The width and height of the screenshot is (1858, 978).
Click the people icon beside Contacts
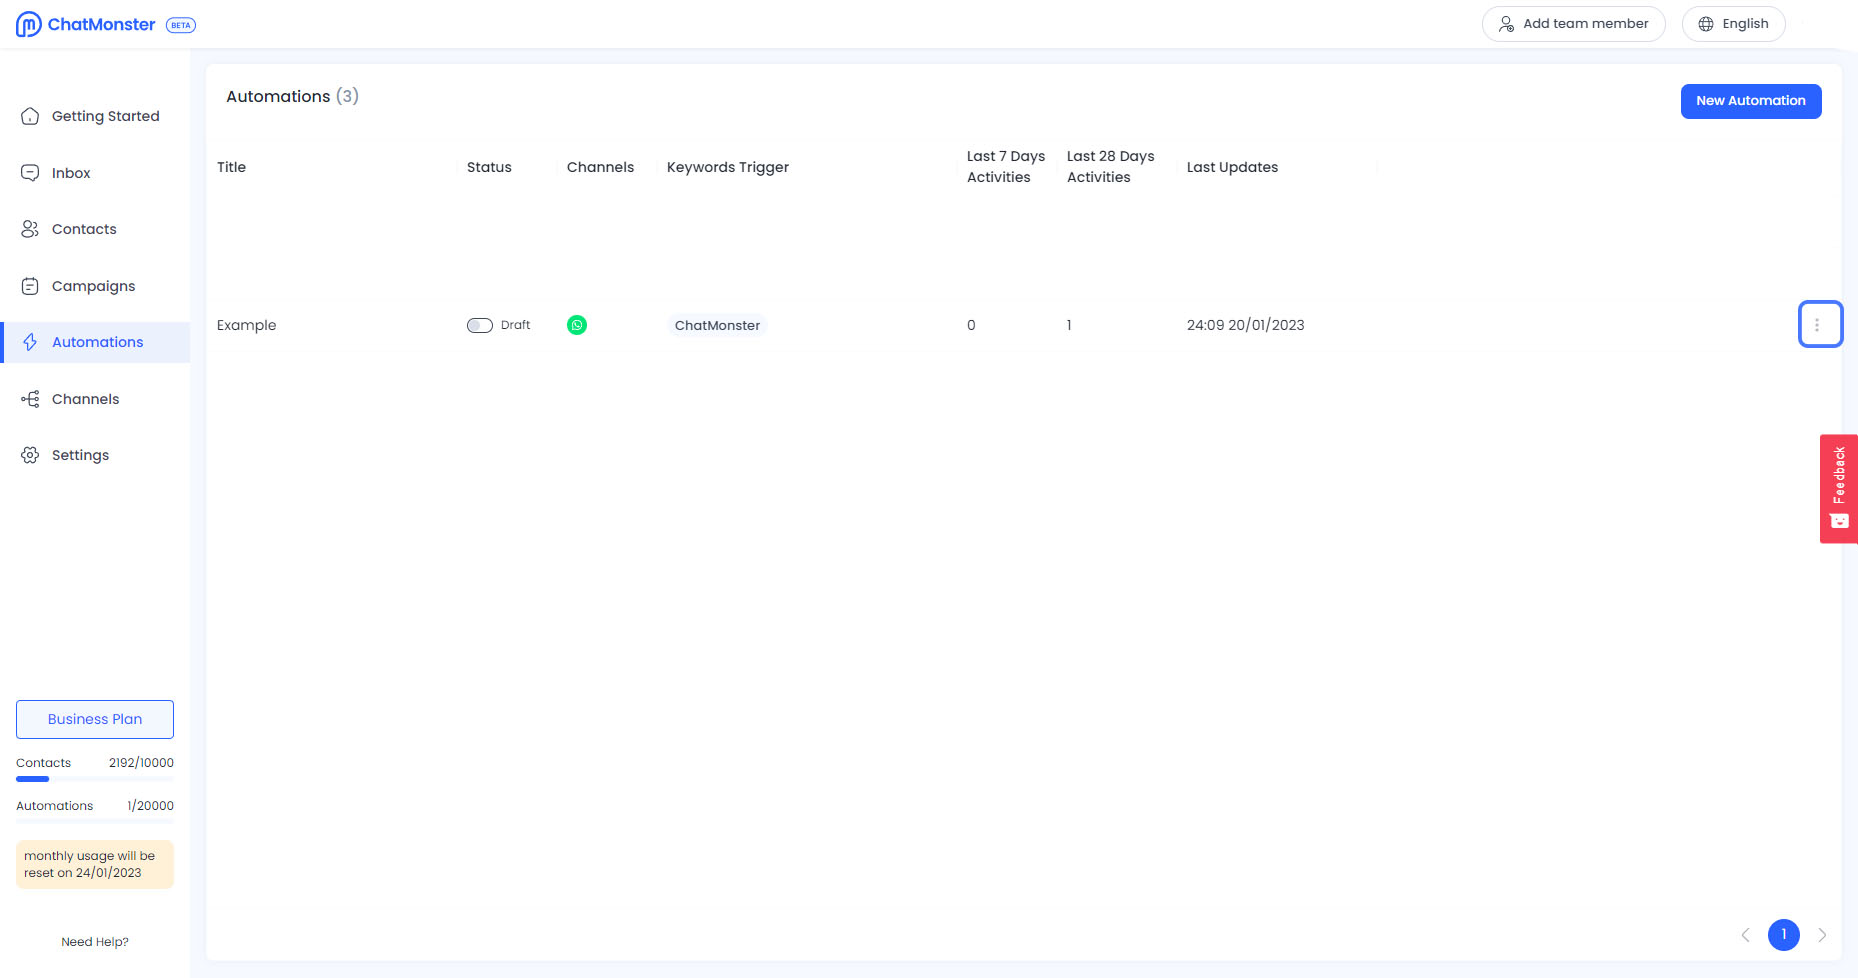[x=30, y=229]
